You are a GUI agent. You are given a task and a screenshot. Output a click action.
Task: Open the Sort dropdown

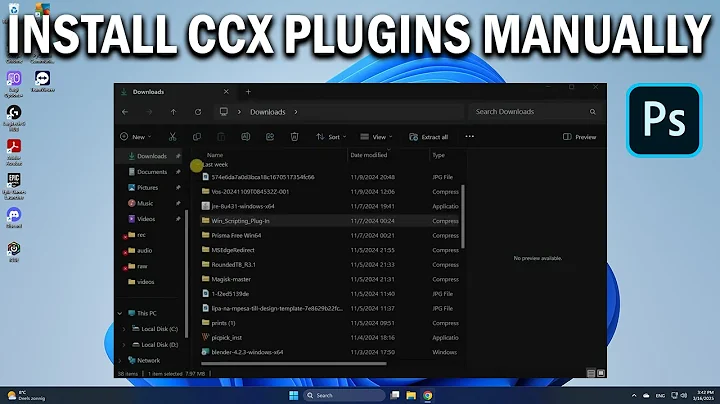(x=331, y=137)
